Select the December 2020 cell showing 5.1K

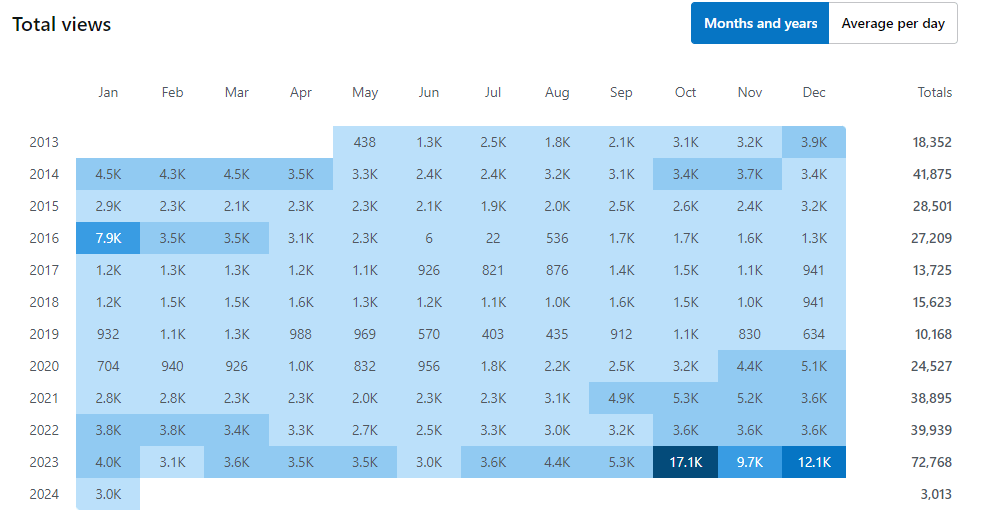coord(813,366)
